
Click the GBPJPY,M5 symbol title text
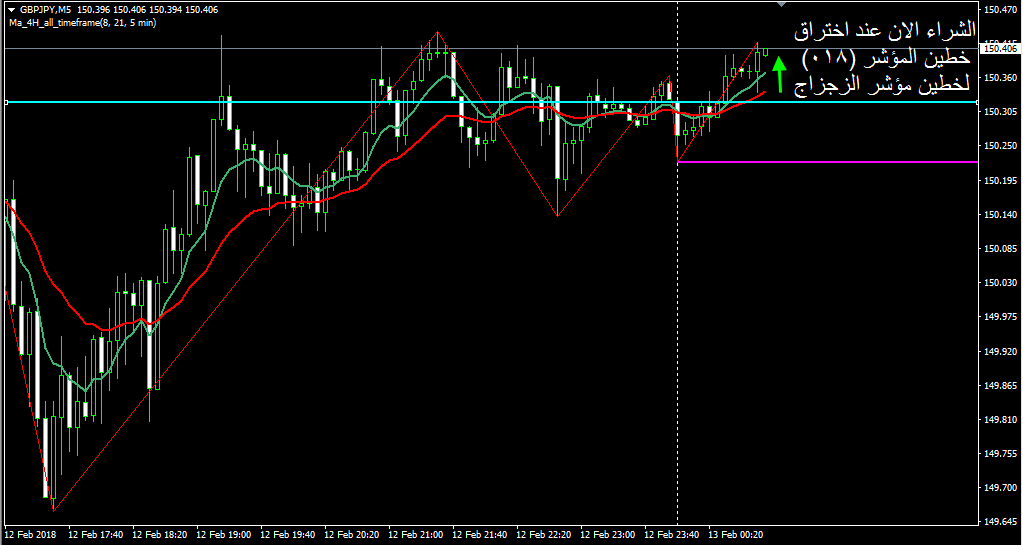(45, 9)
